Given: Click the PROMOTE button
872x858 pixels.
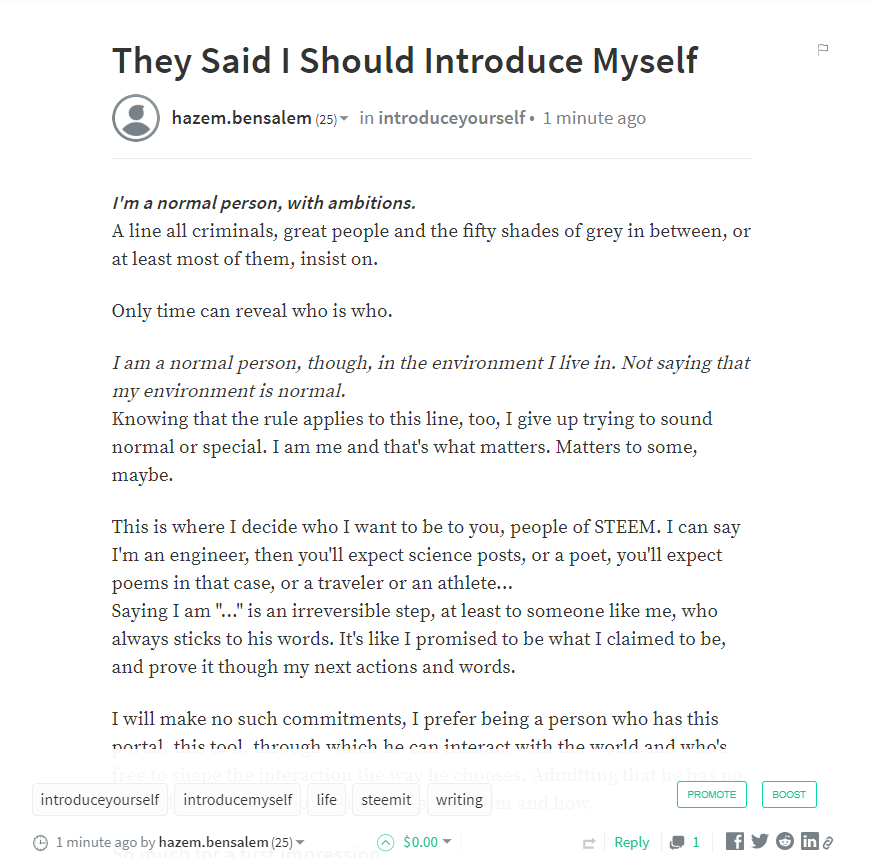Looking at the screenshot, I should (712, 794).
